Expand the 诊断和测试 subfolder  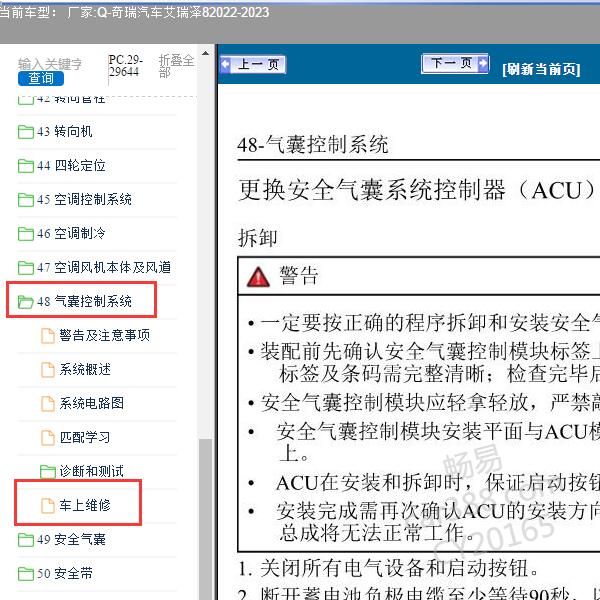coord(91,471)
